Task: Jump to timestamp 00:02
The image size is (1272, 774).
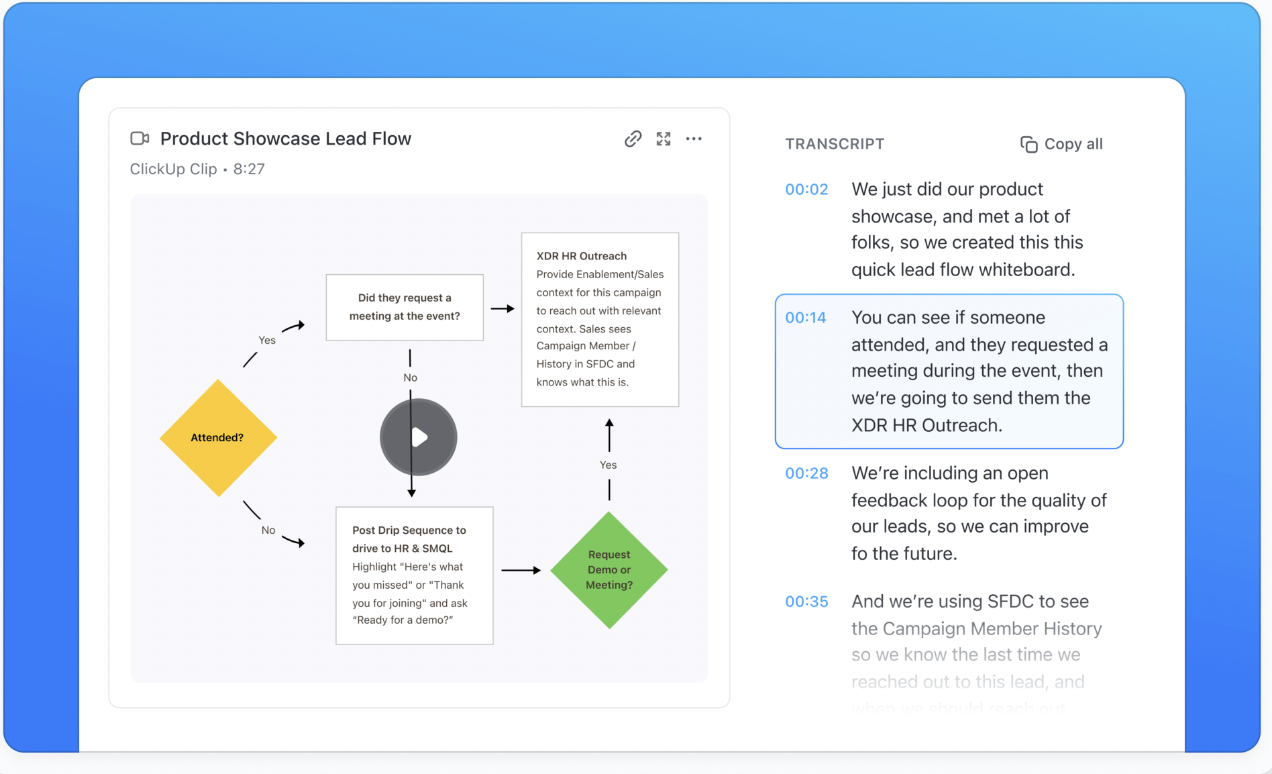Action: coord(807,189)
